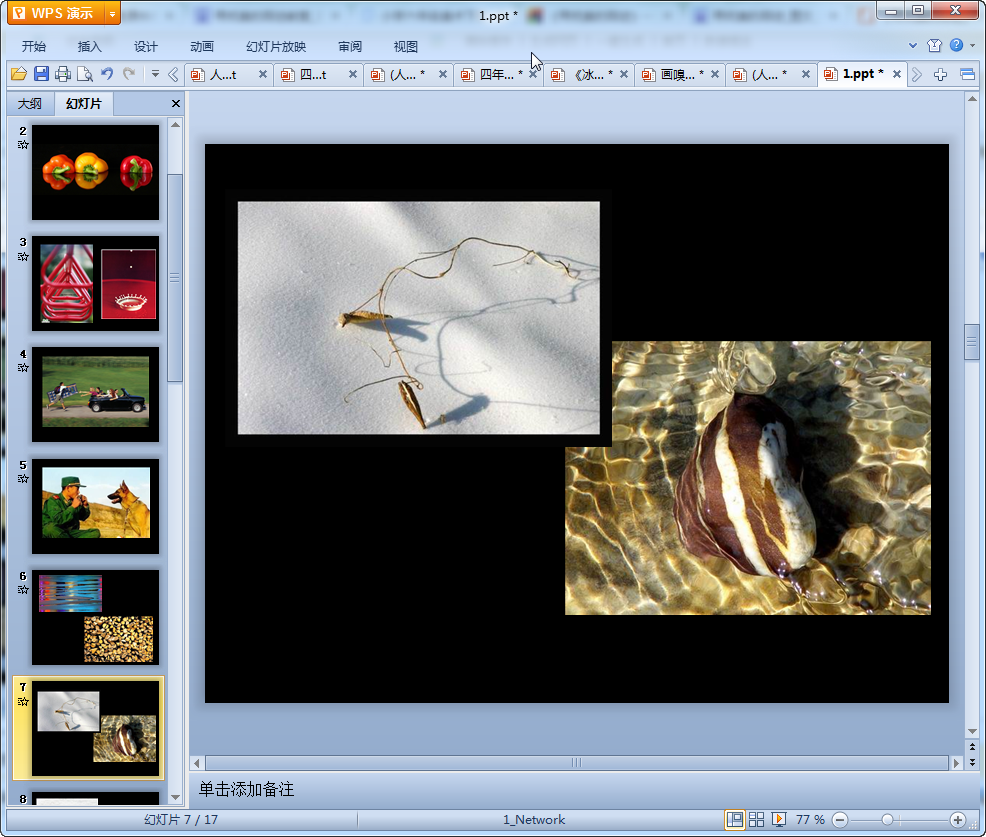Click animation star icon beside slide 2

tap(23, 145)
